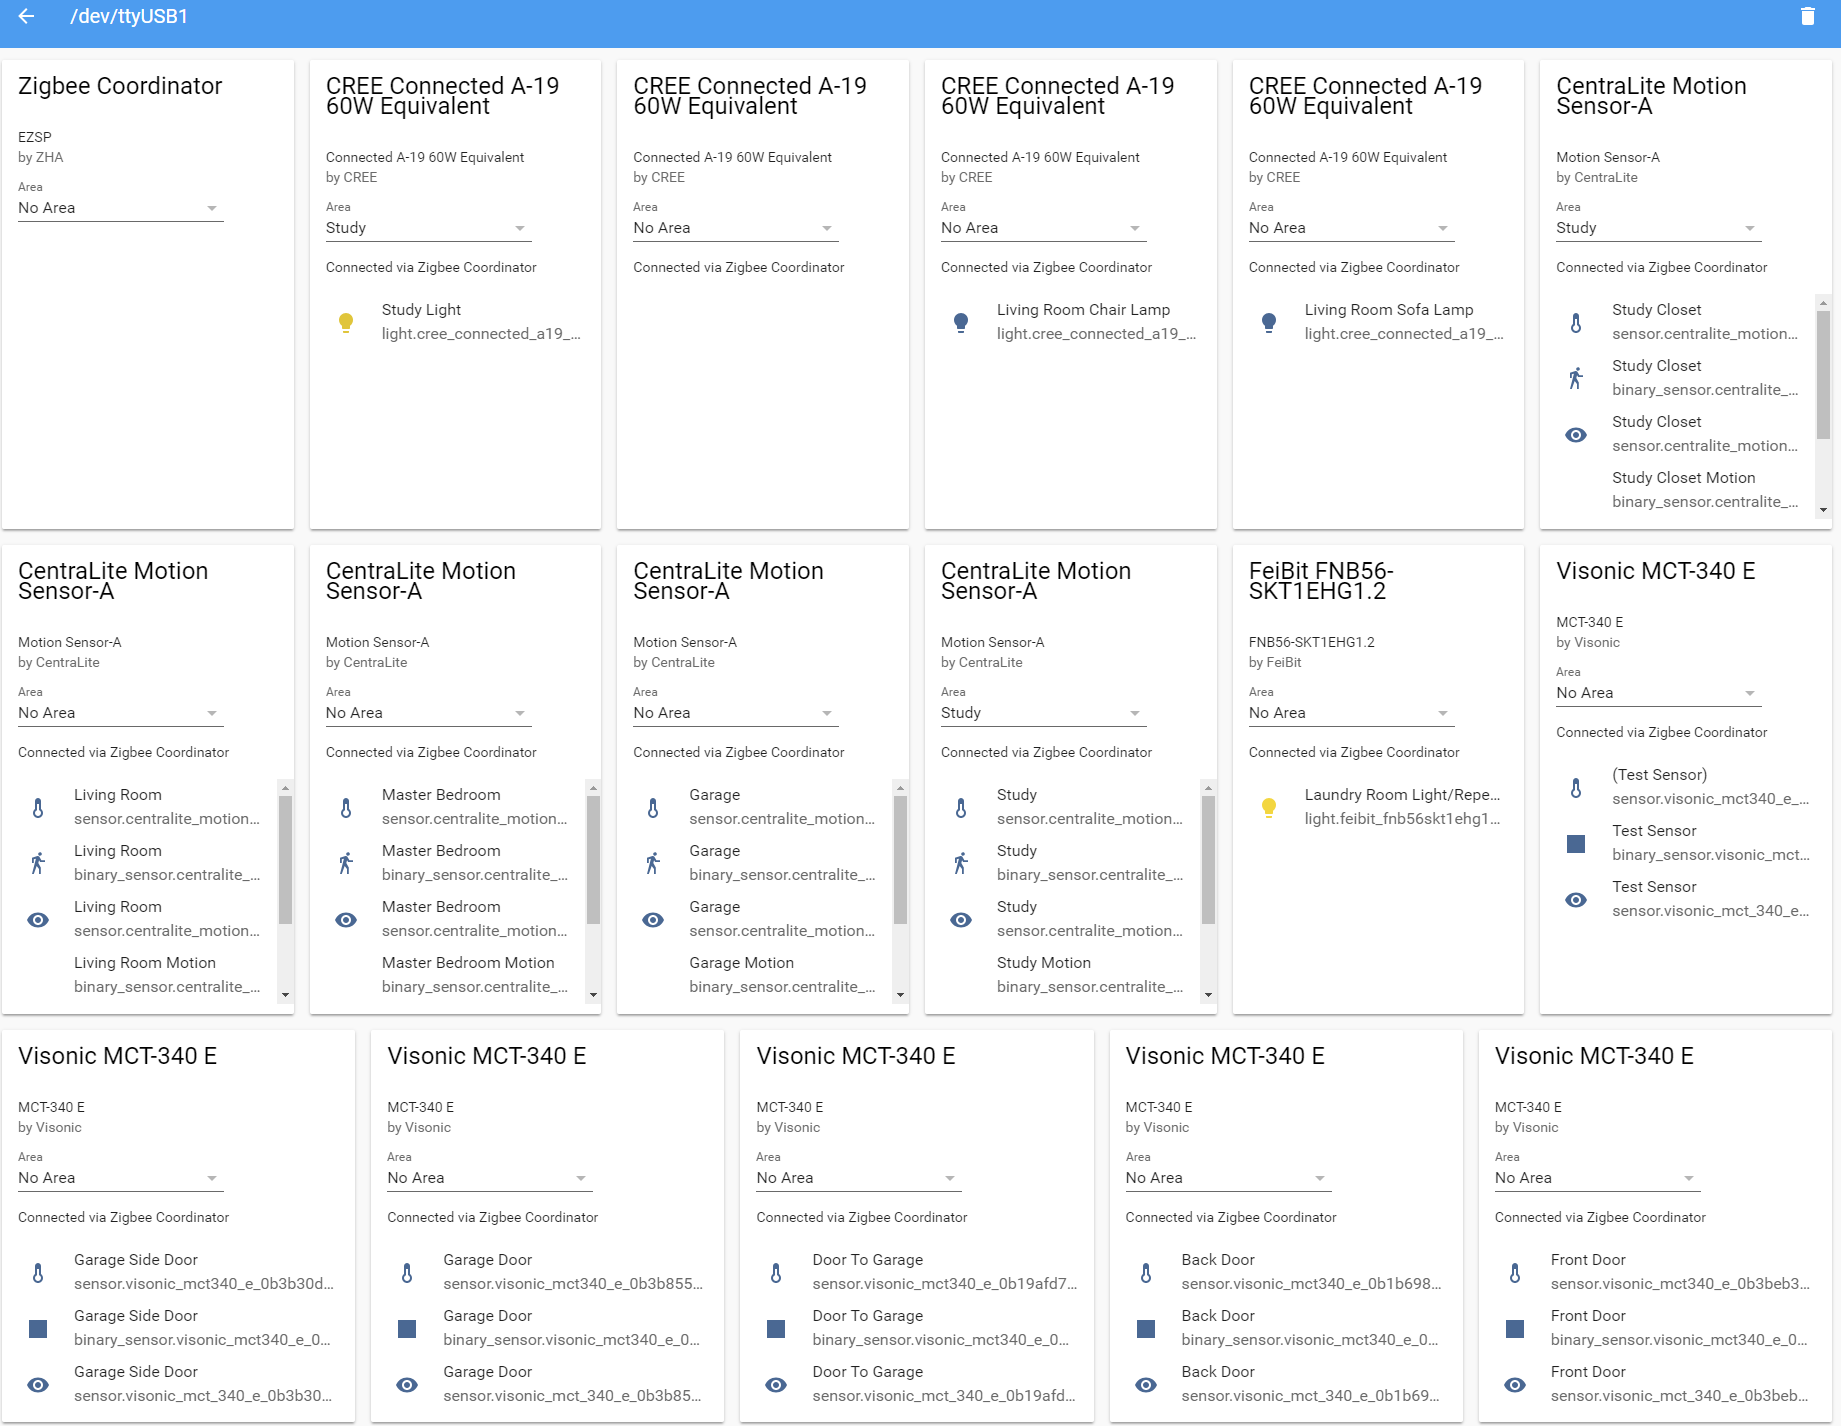Click Master Bedroom walking motion icon
Viewport: 1841px width, 1426px height.
click(346, 863)
